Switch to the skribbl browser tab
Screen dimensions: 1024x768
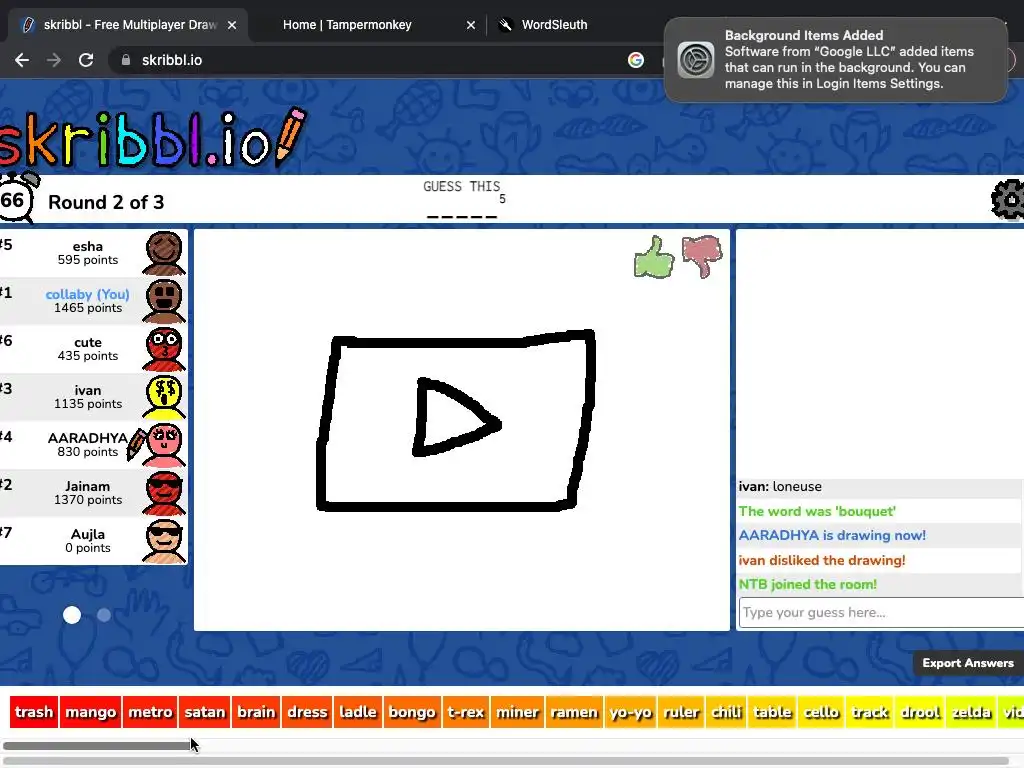pos(129,25)
